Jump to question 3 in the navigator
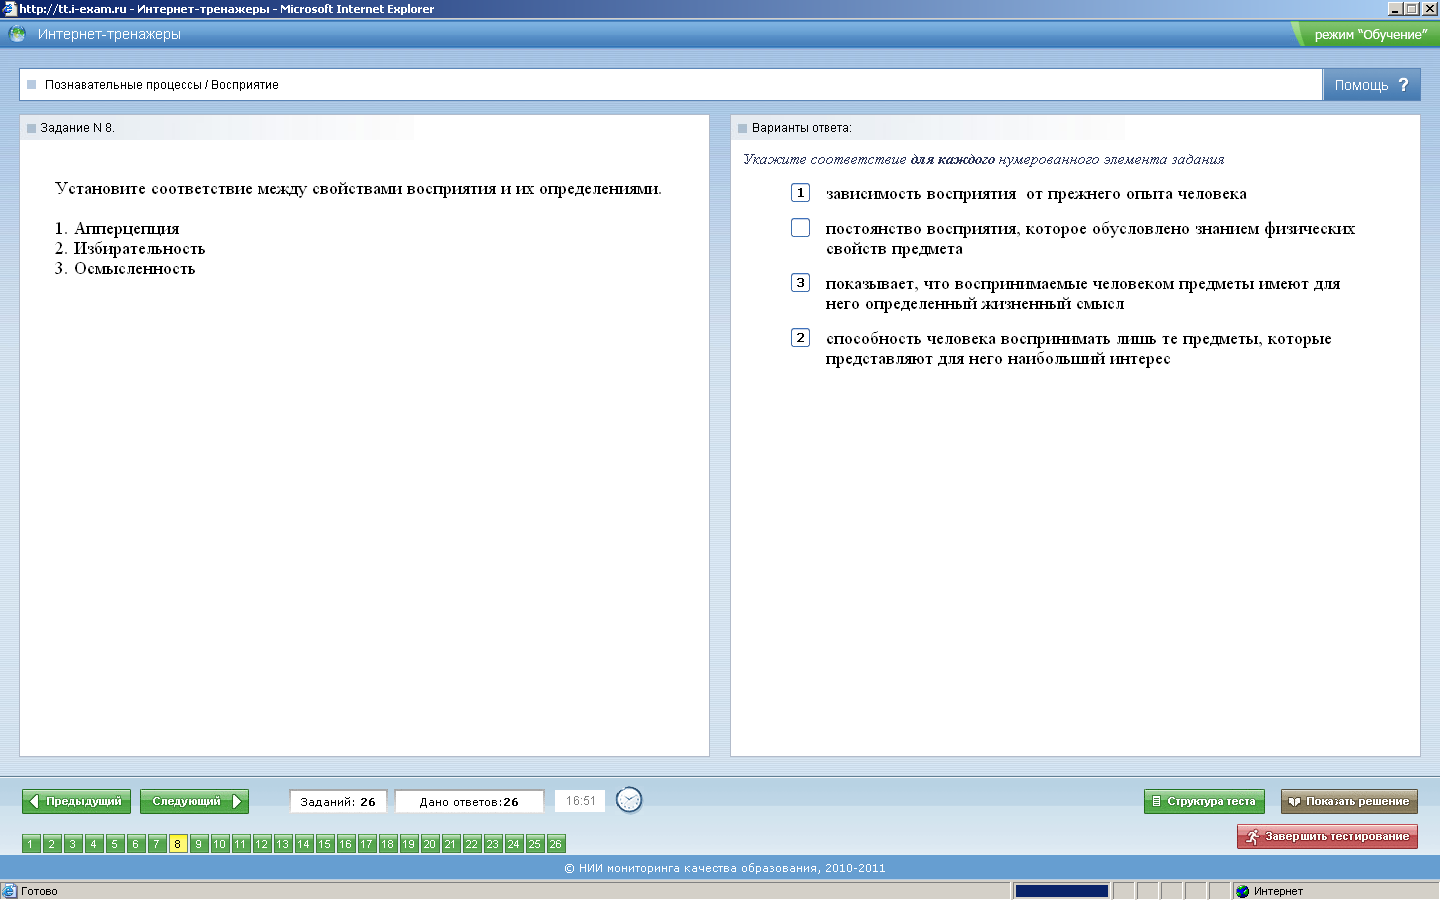The width and height of the screenshot is (1440, 900). (73, 844)
